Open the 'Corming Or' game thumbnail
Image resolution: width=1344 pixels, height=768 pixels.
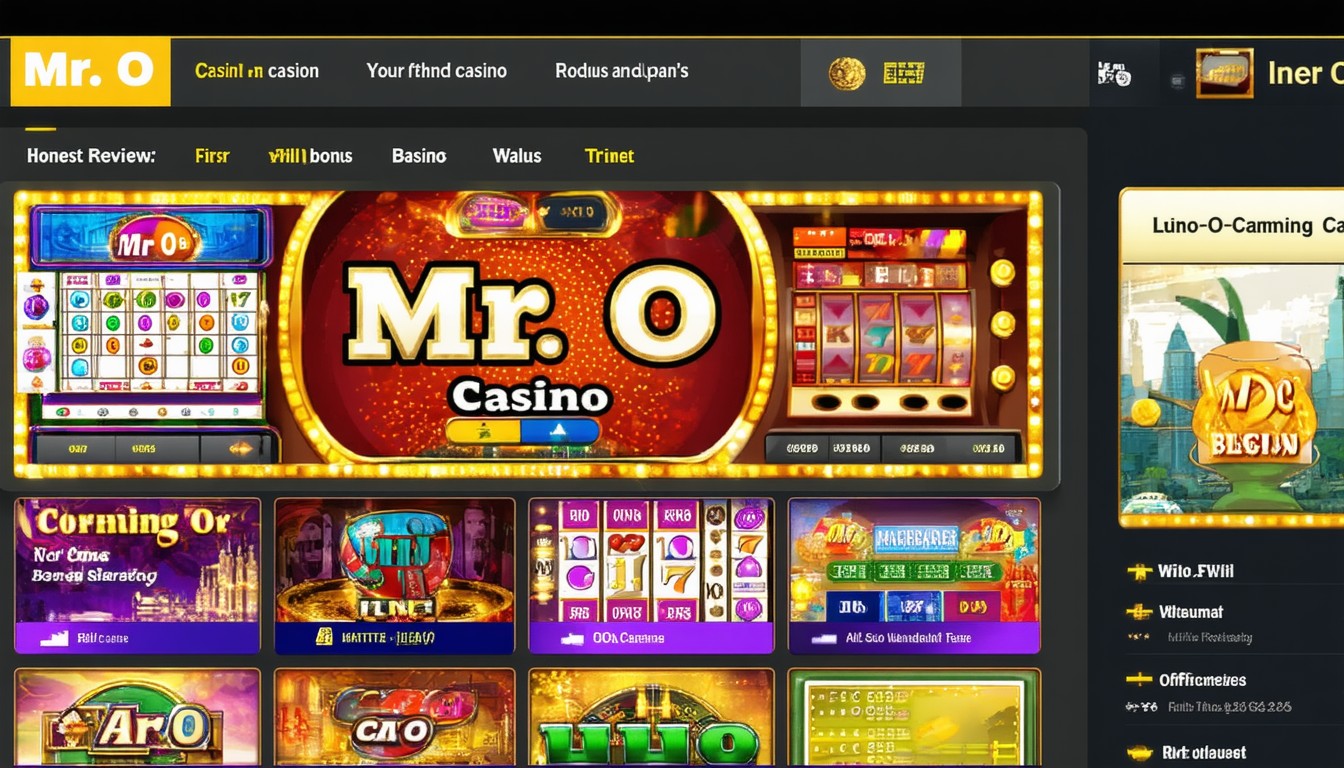pyautogui.click(x=138, y=575)
